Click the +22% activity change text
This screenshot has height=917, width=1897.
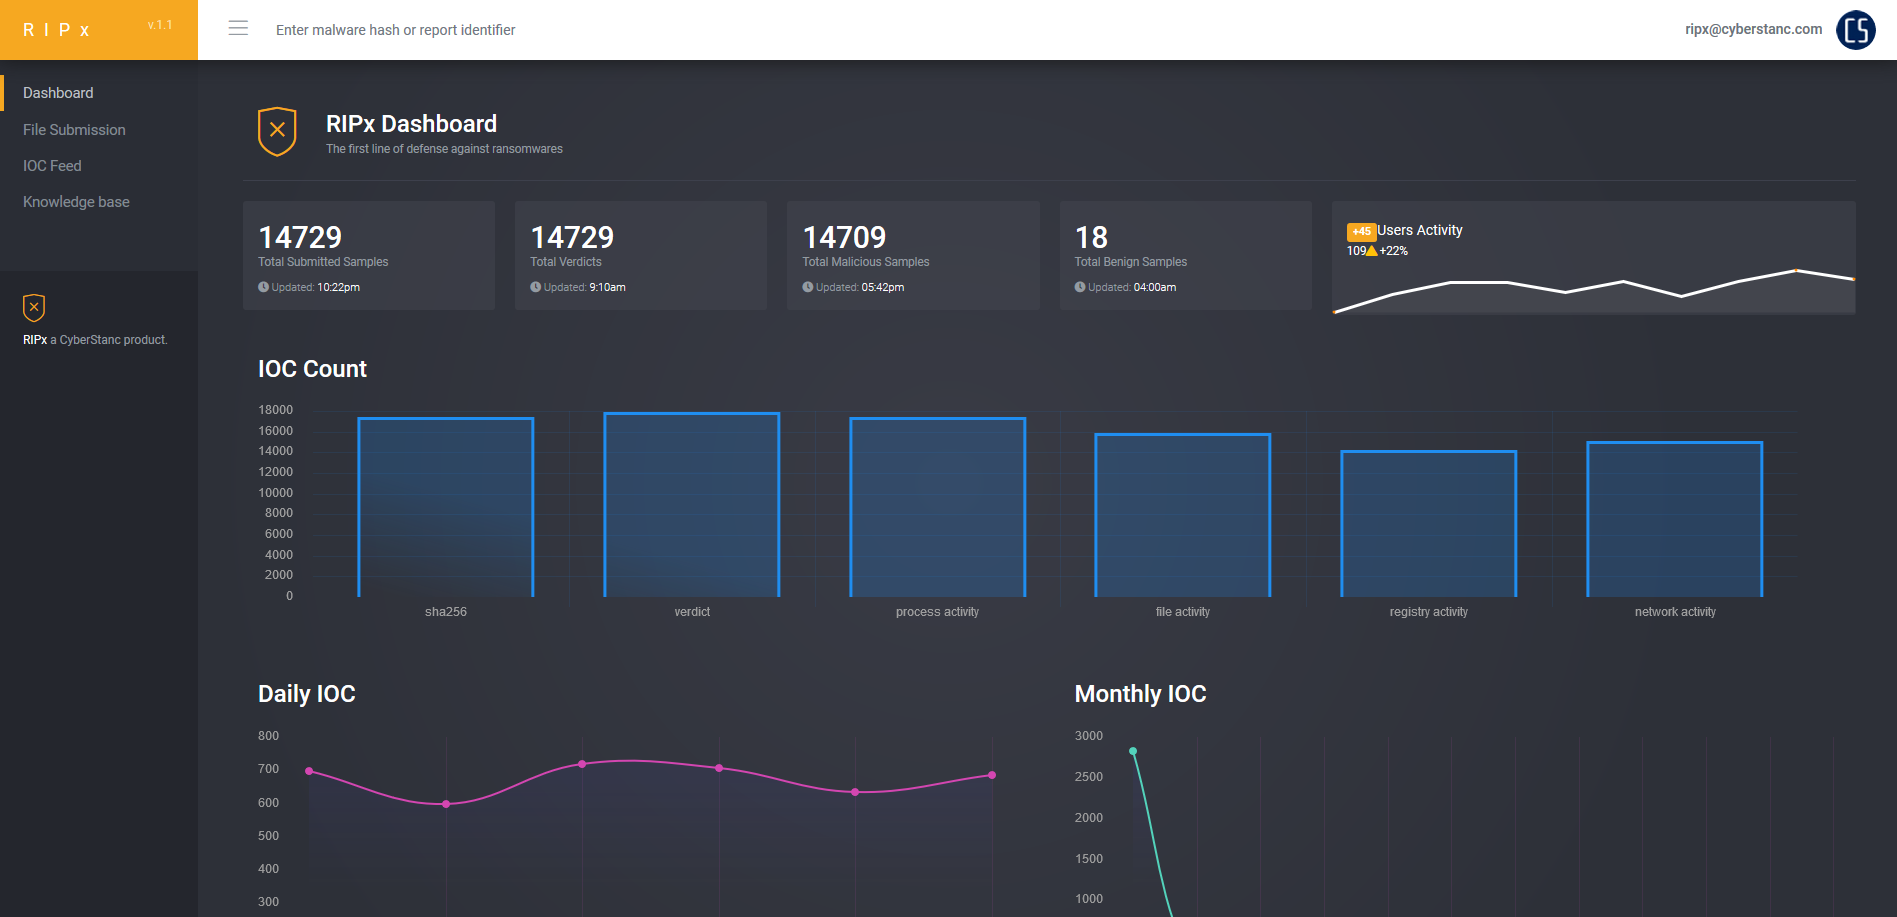tap(1393, 251)
